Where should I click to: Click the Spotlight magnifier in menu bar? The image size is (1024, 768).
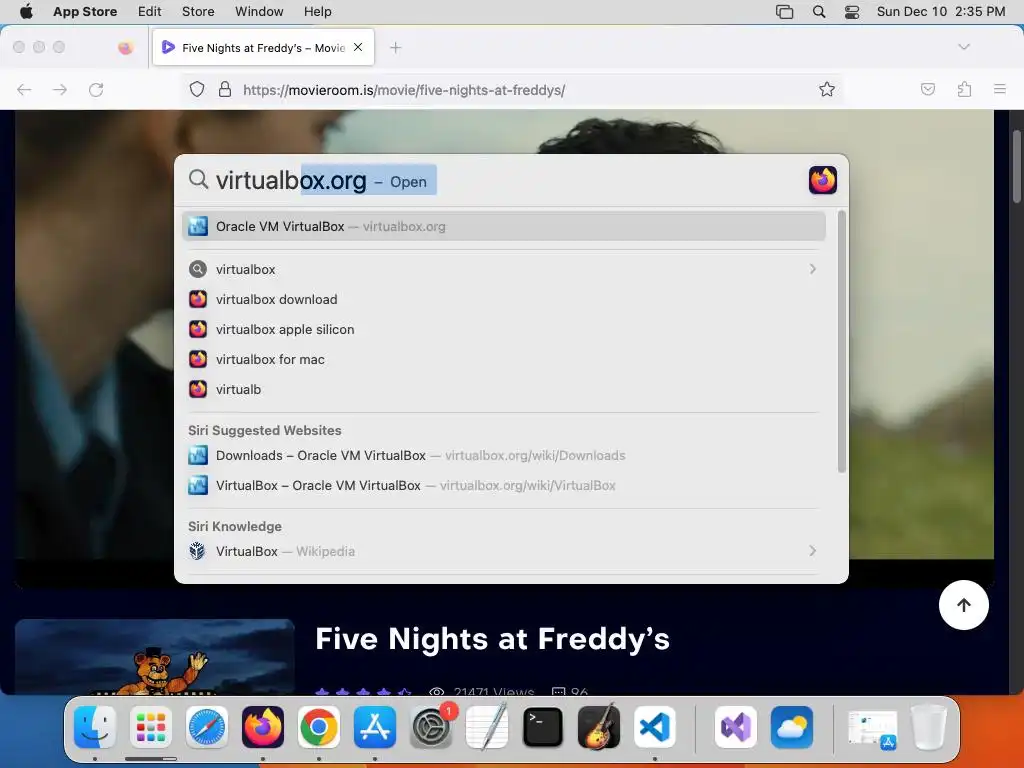click(819, 11)
